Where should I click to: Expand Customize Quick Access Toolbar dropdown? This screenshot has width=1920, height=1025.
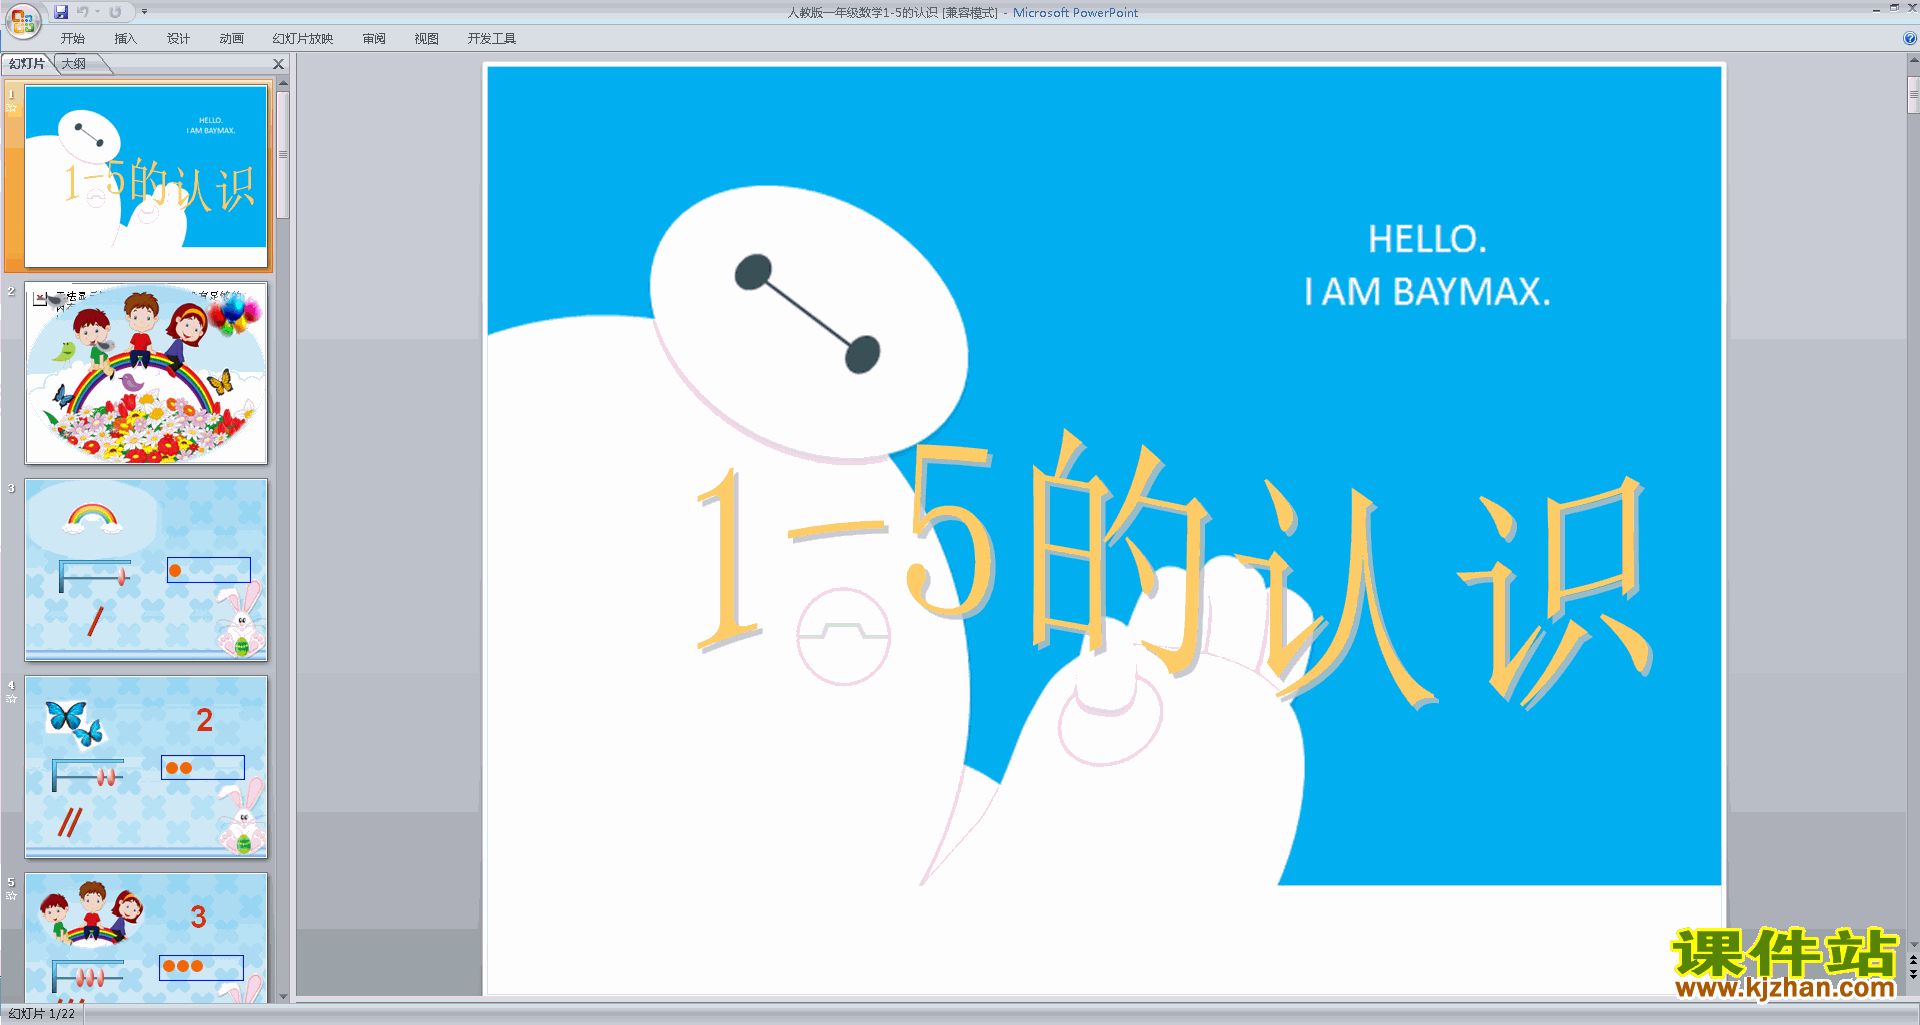pyautogui.click(x=144, y=12)
